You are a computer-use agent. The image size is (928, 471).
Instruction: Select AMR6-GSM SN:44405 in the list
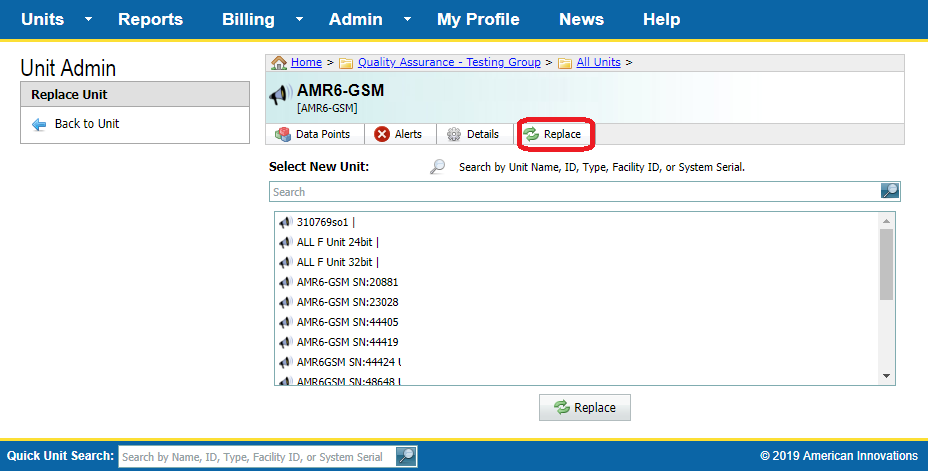(347, 322)
